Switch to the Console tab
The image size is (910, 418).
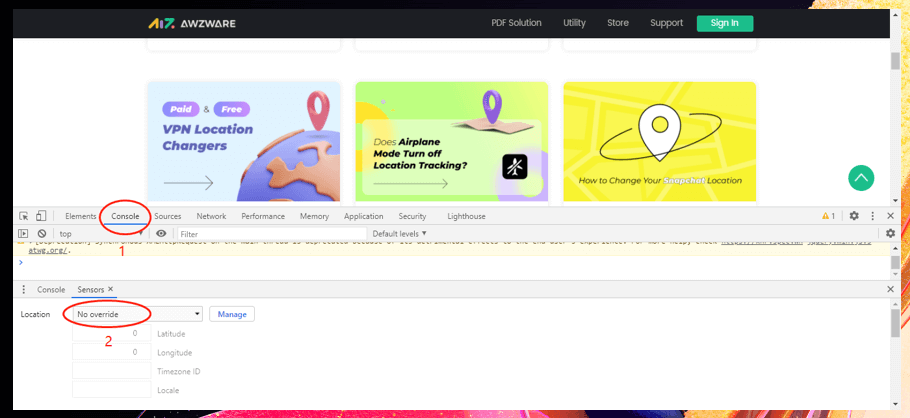[125, 216]
